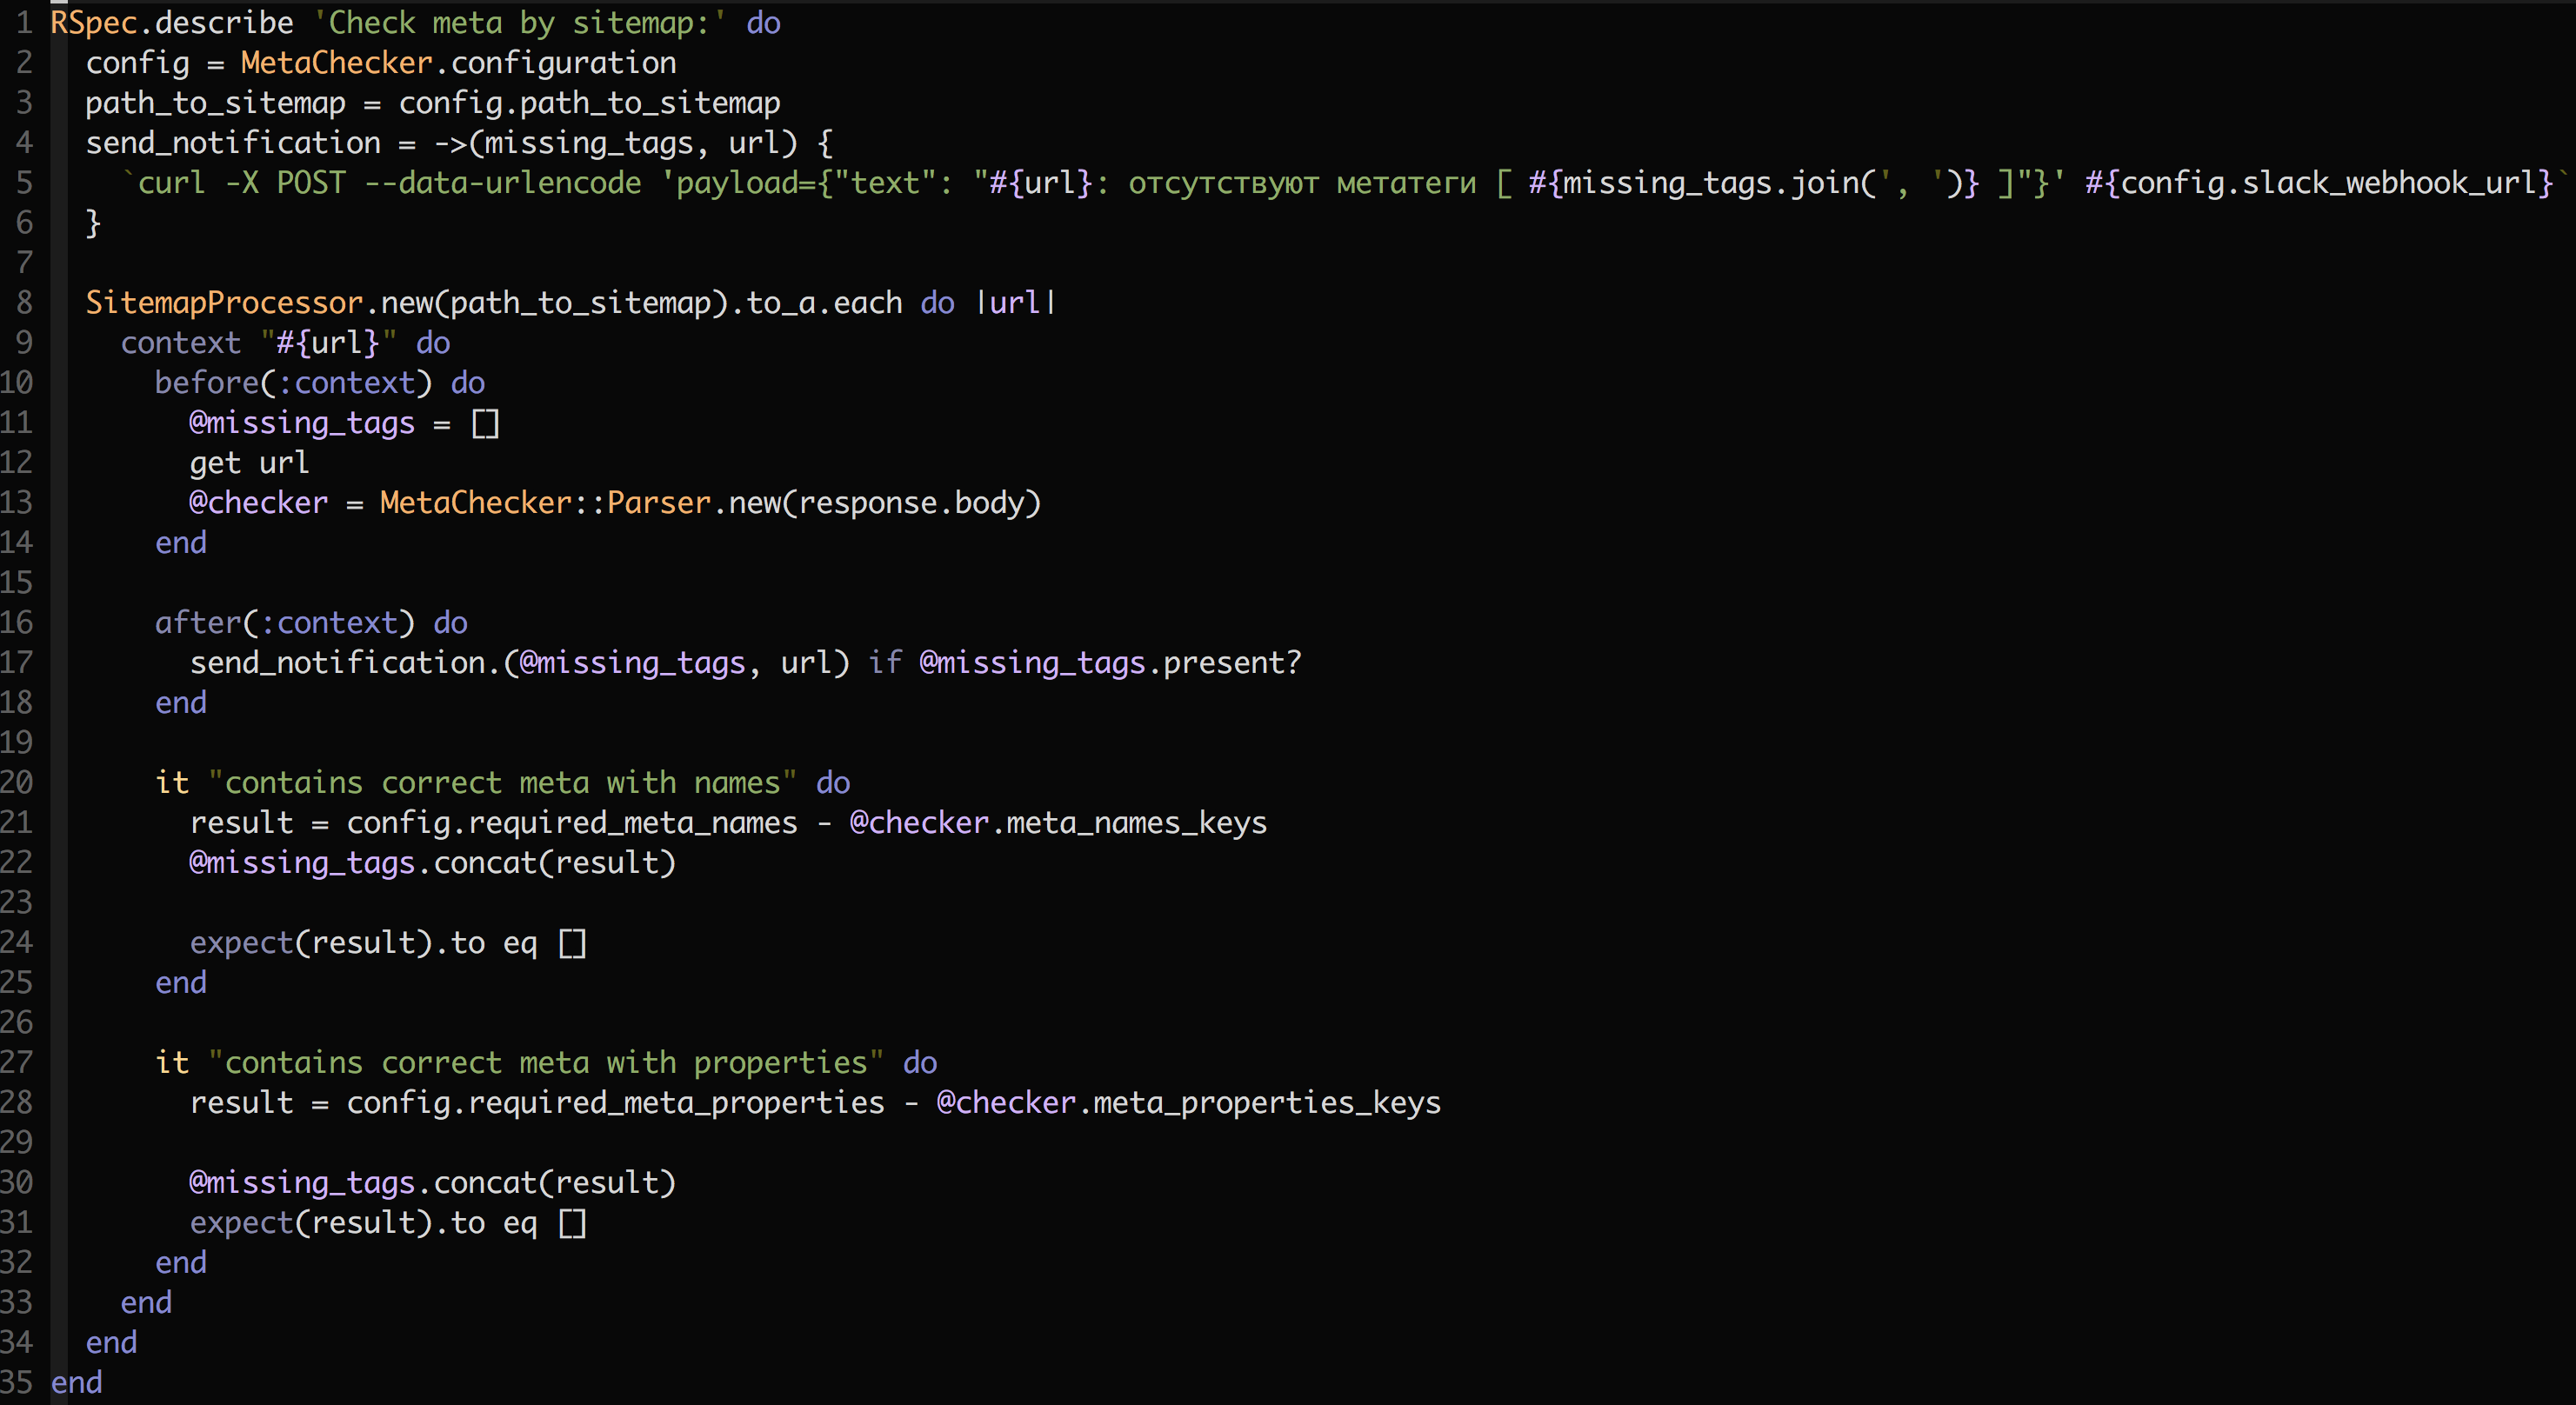Click line number 27 in the gutter
Image resolution: width=2576 pixels, height=1405 pixels.
[17, 1062]
